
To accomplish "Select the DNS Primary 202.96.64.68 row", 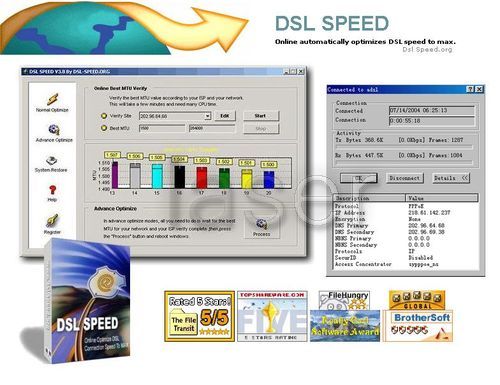I will coord(406,225).
